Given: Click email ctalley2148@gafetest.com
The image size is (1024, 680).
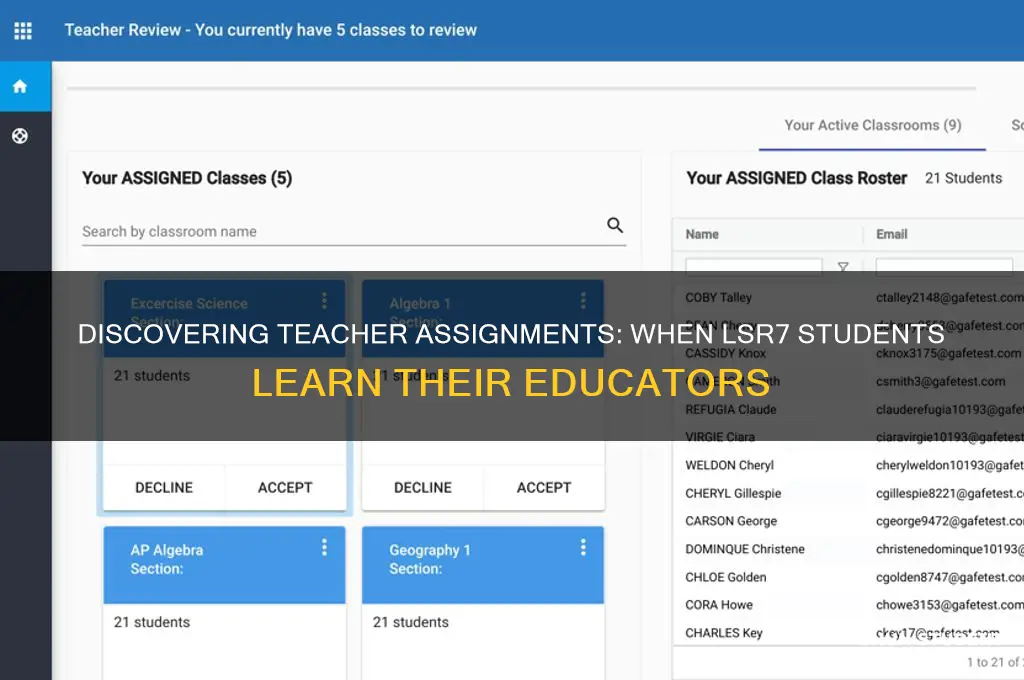Looking at the screenshot, I should coord(950,297).
